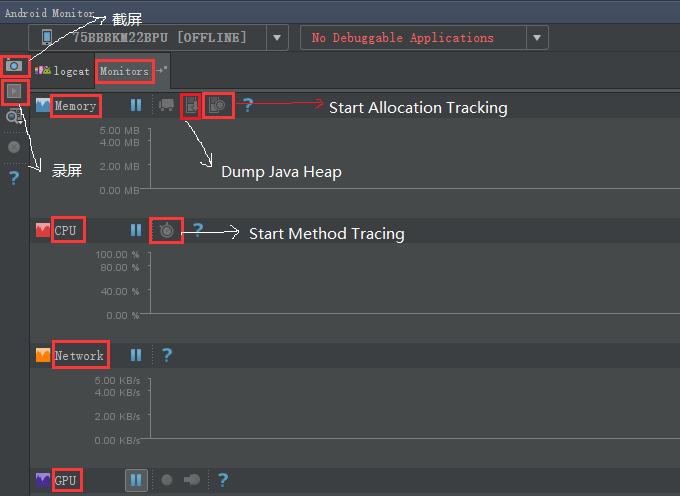Click the Network monitor label
Image resolution: width=680 pixels, height=496 pixels.
[x=79, y=356]
